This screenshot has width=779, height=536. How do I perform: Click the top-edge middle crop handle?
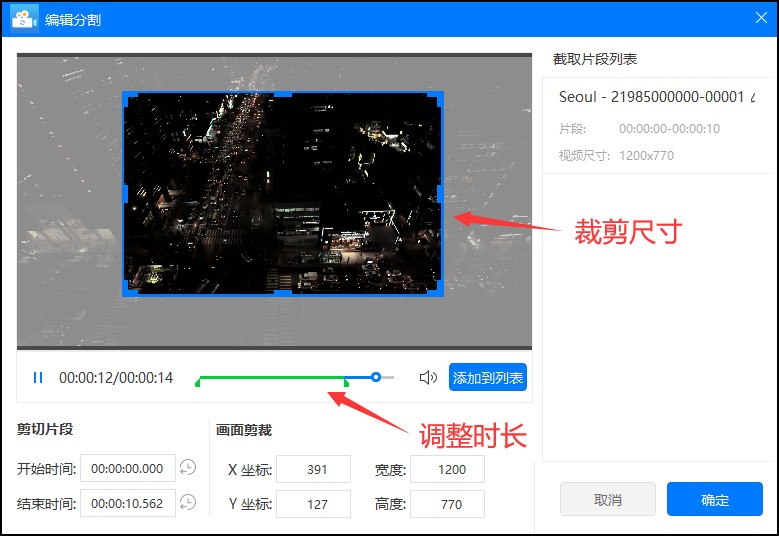[x=283, y=94]
